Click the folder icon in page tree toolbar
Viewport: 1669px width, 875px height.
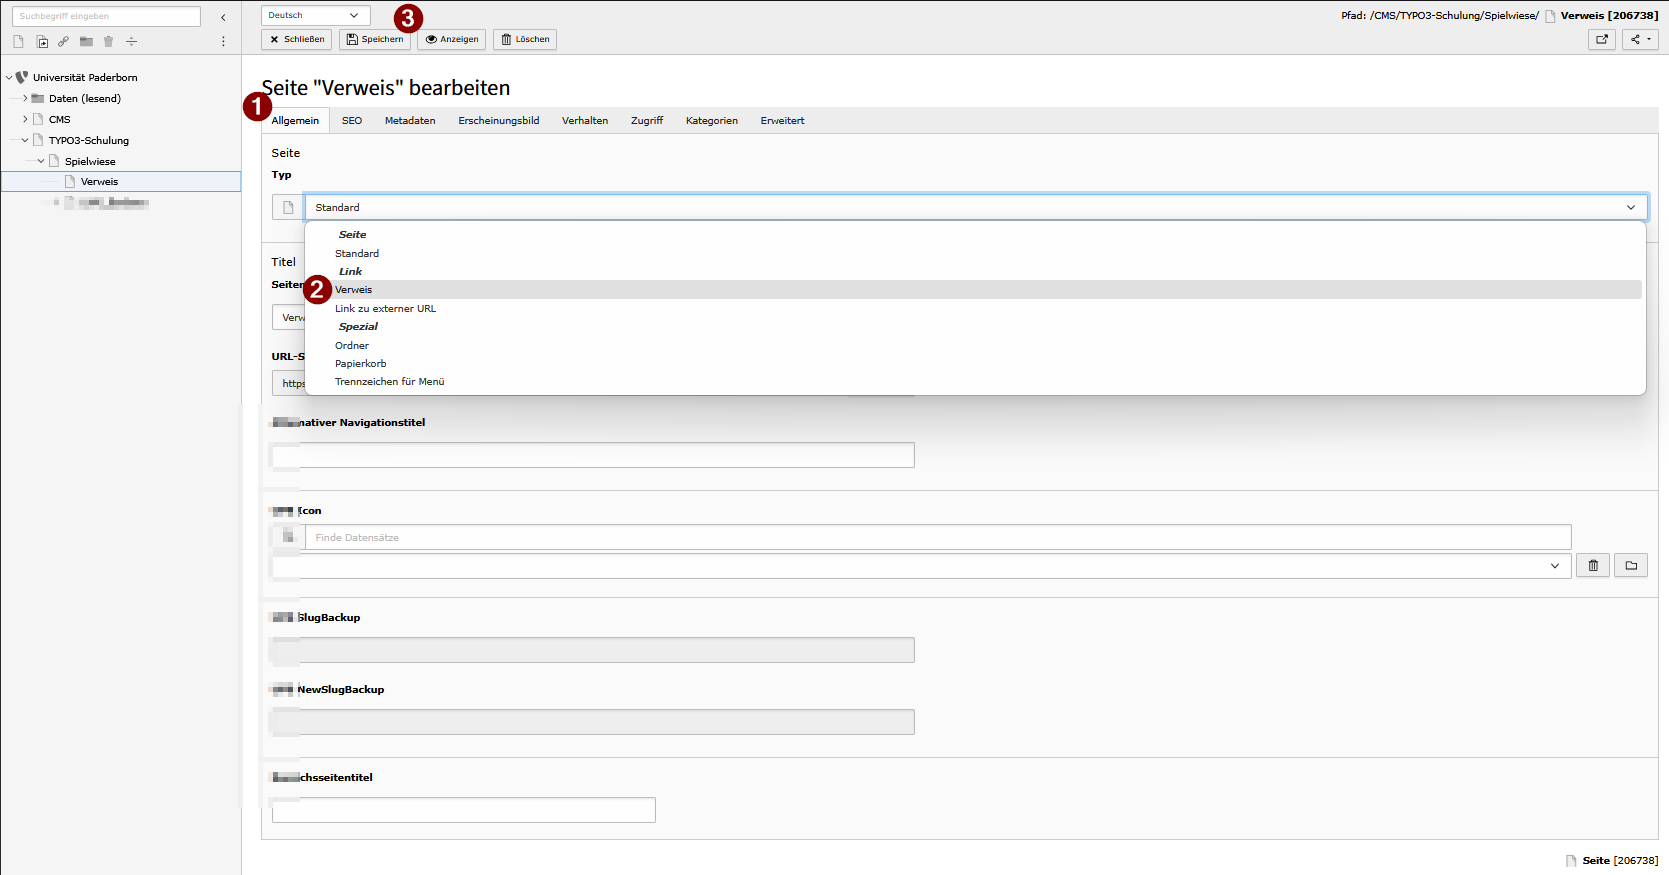86,41
